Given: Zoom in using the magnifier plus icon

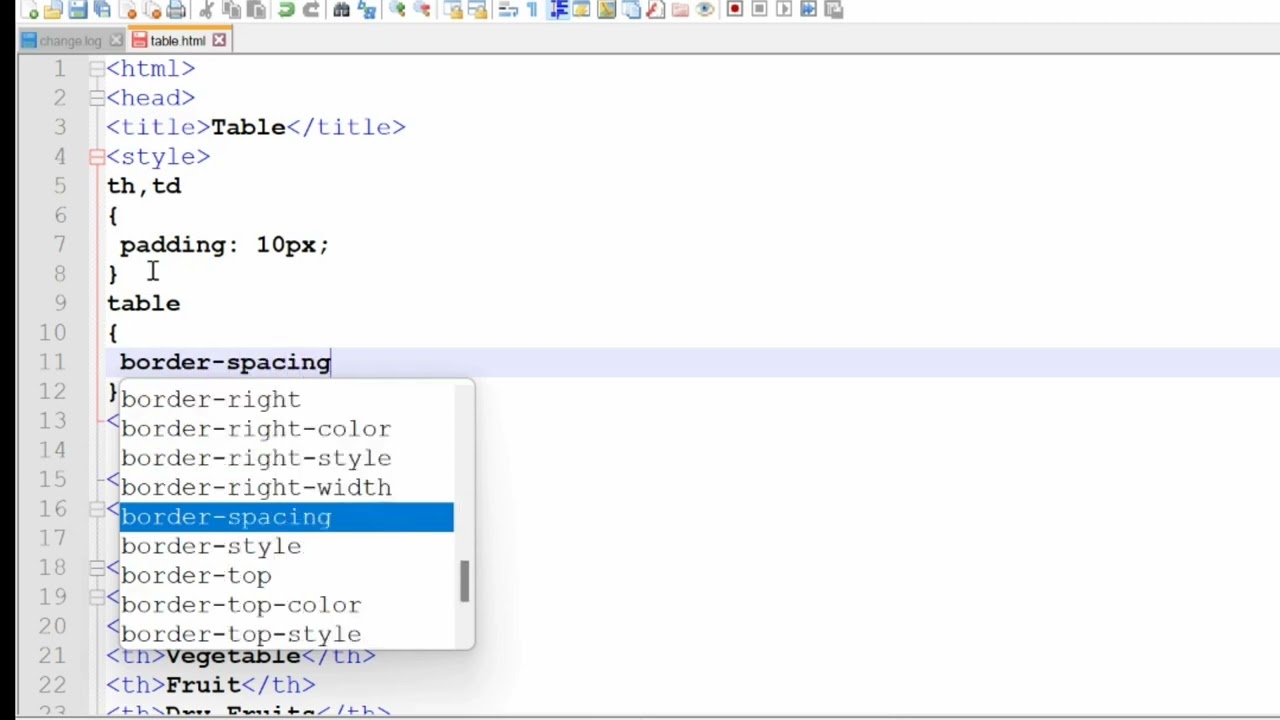Looking at the screenshot, I should (398, 10).
